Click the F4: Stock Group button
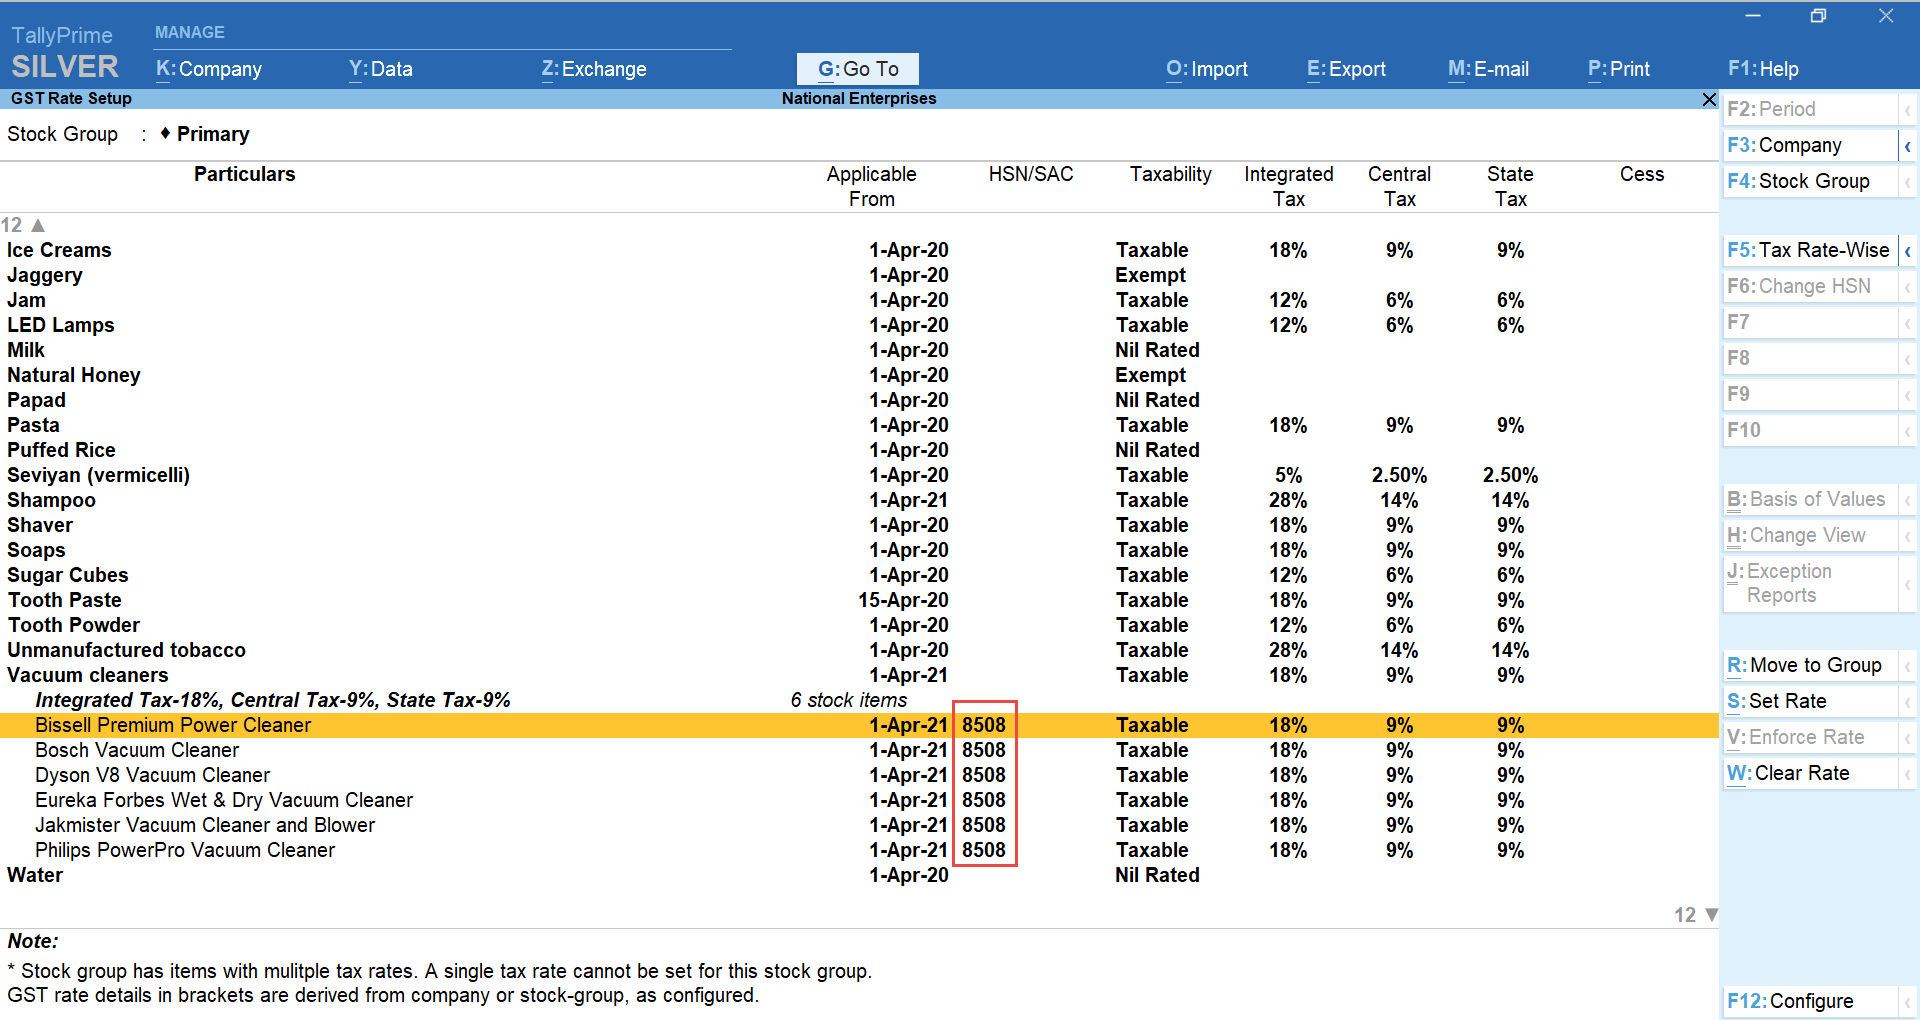The height and width of the screenshot is (1020, 1920). pyautogui.click(x=1810, y=181)
